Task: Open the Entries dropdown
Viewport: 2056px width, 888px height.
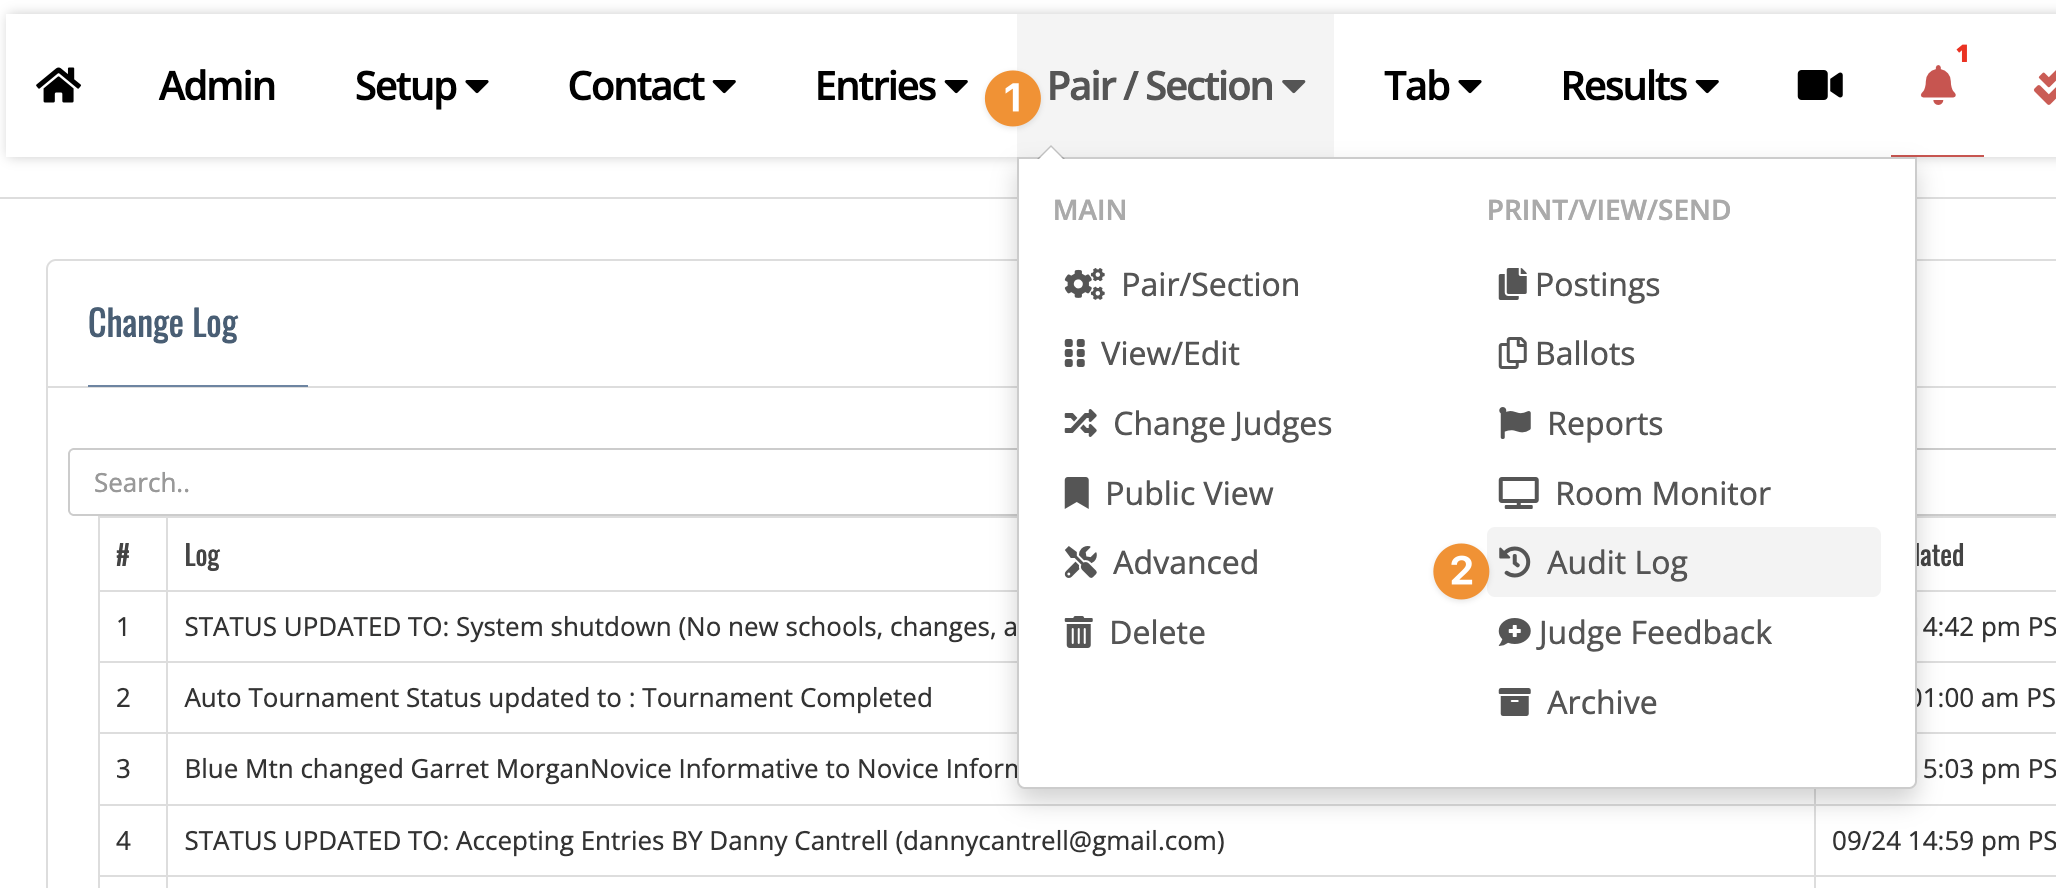Action: pos(891,86)
